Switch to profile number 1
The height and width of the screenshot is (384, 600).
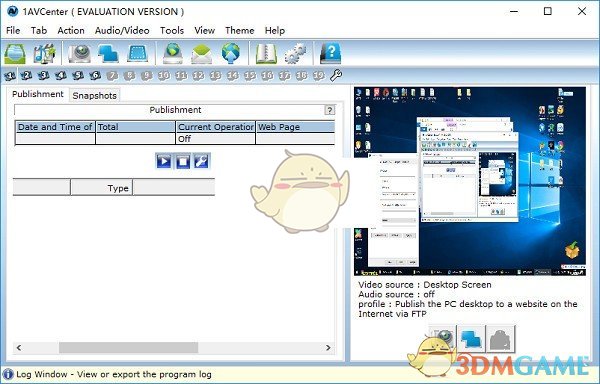point(10,76)
